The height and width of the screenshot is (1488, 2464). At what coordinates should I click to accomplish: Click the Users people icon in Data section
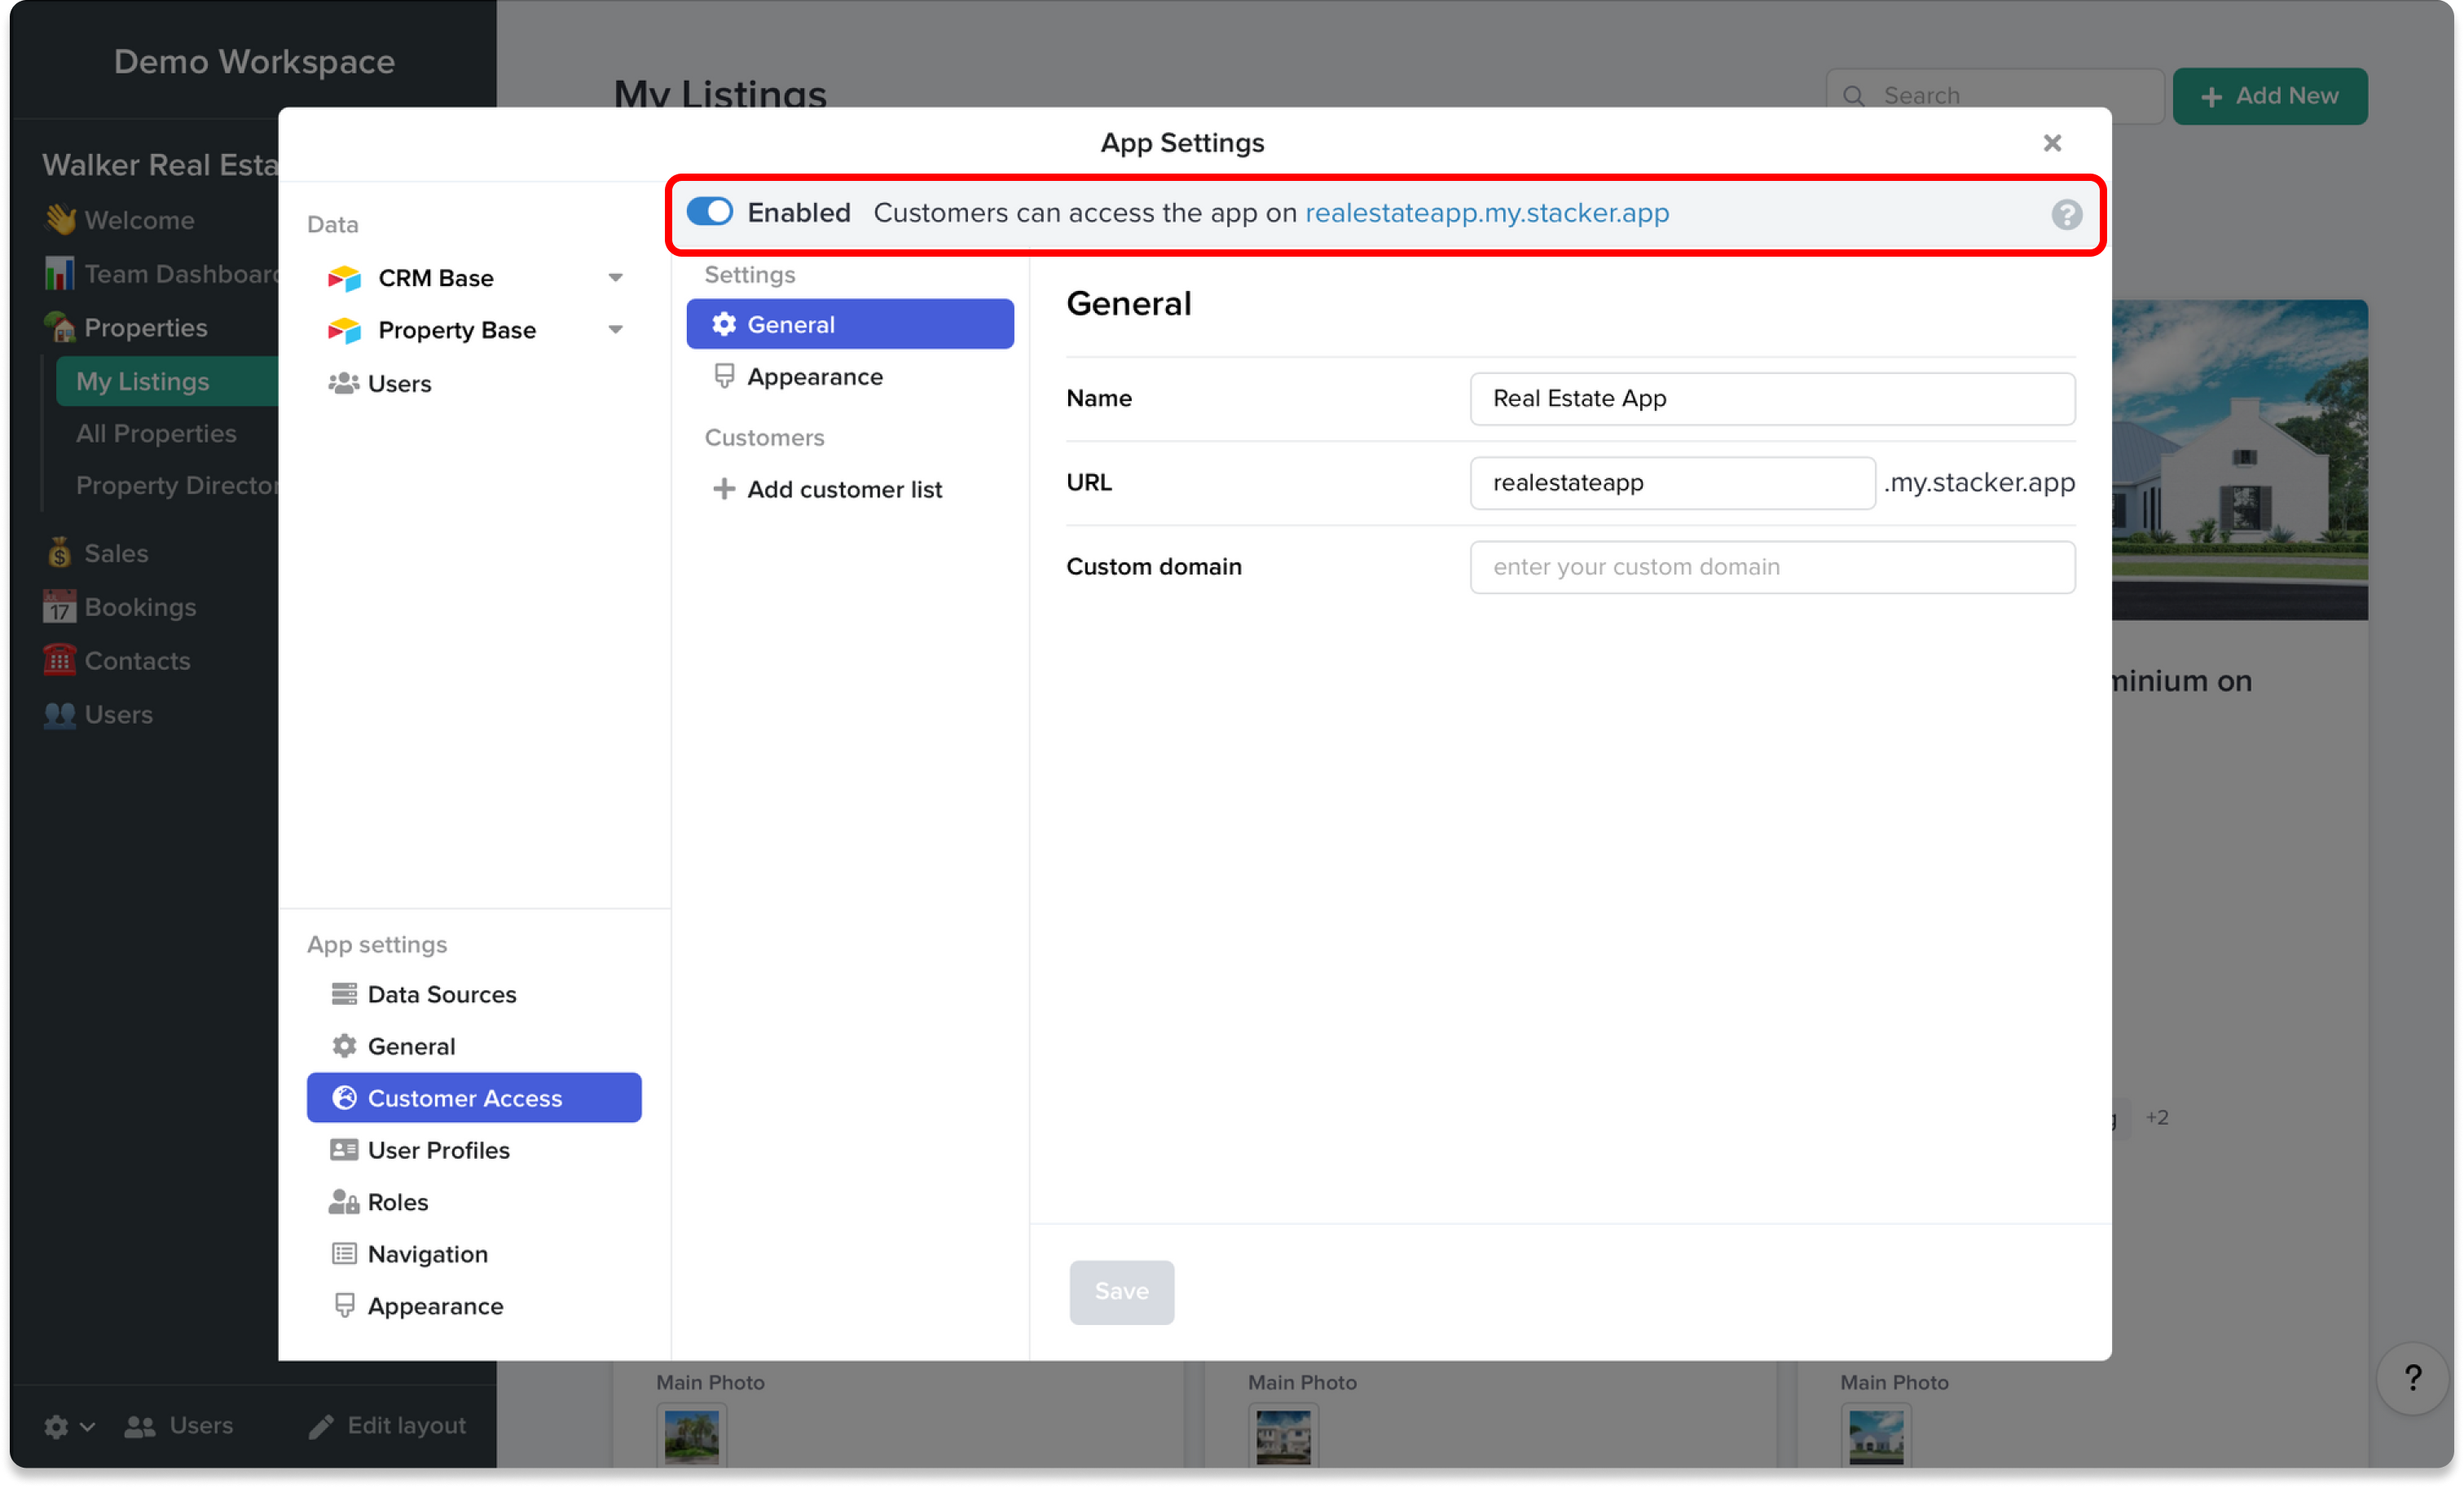[344, 384]
